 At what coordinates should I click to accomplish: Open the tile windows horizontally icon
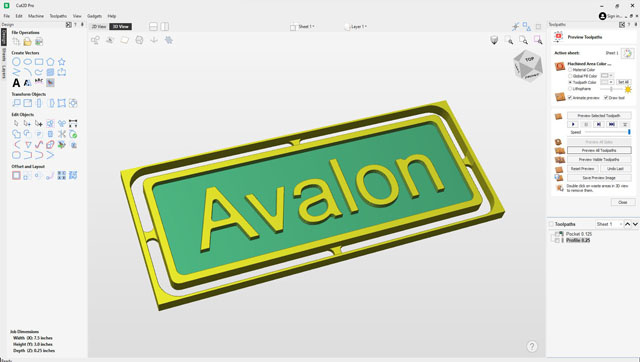click(153, 27)
